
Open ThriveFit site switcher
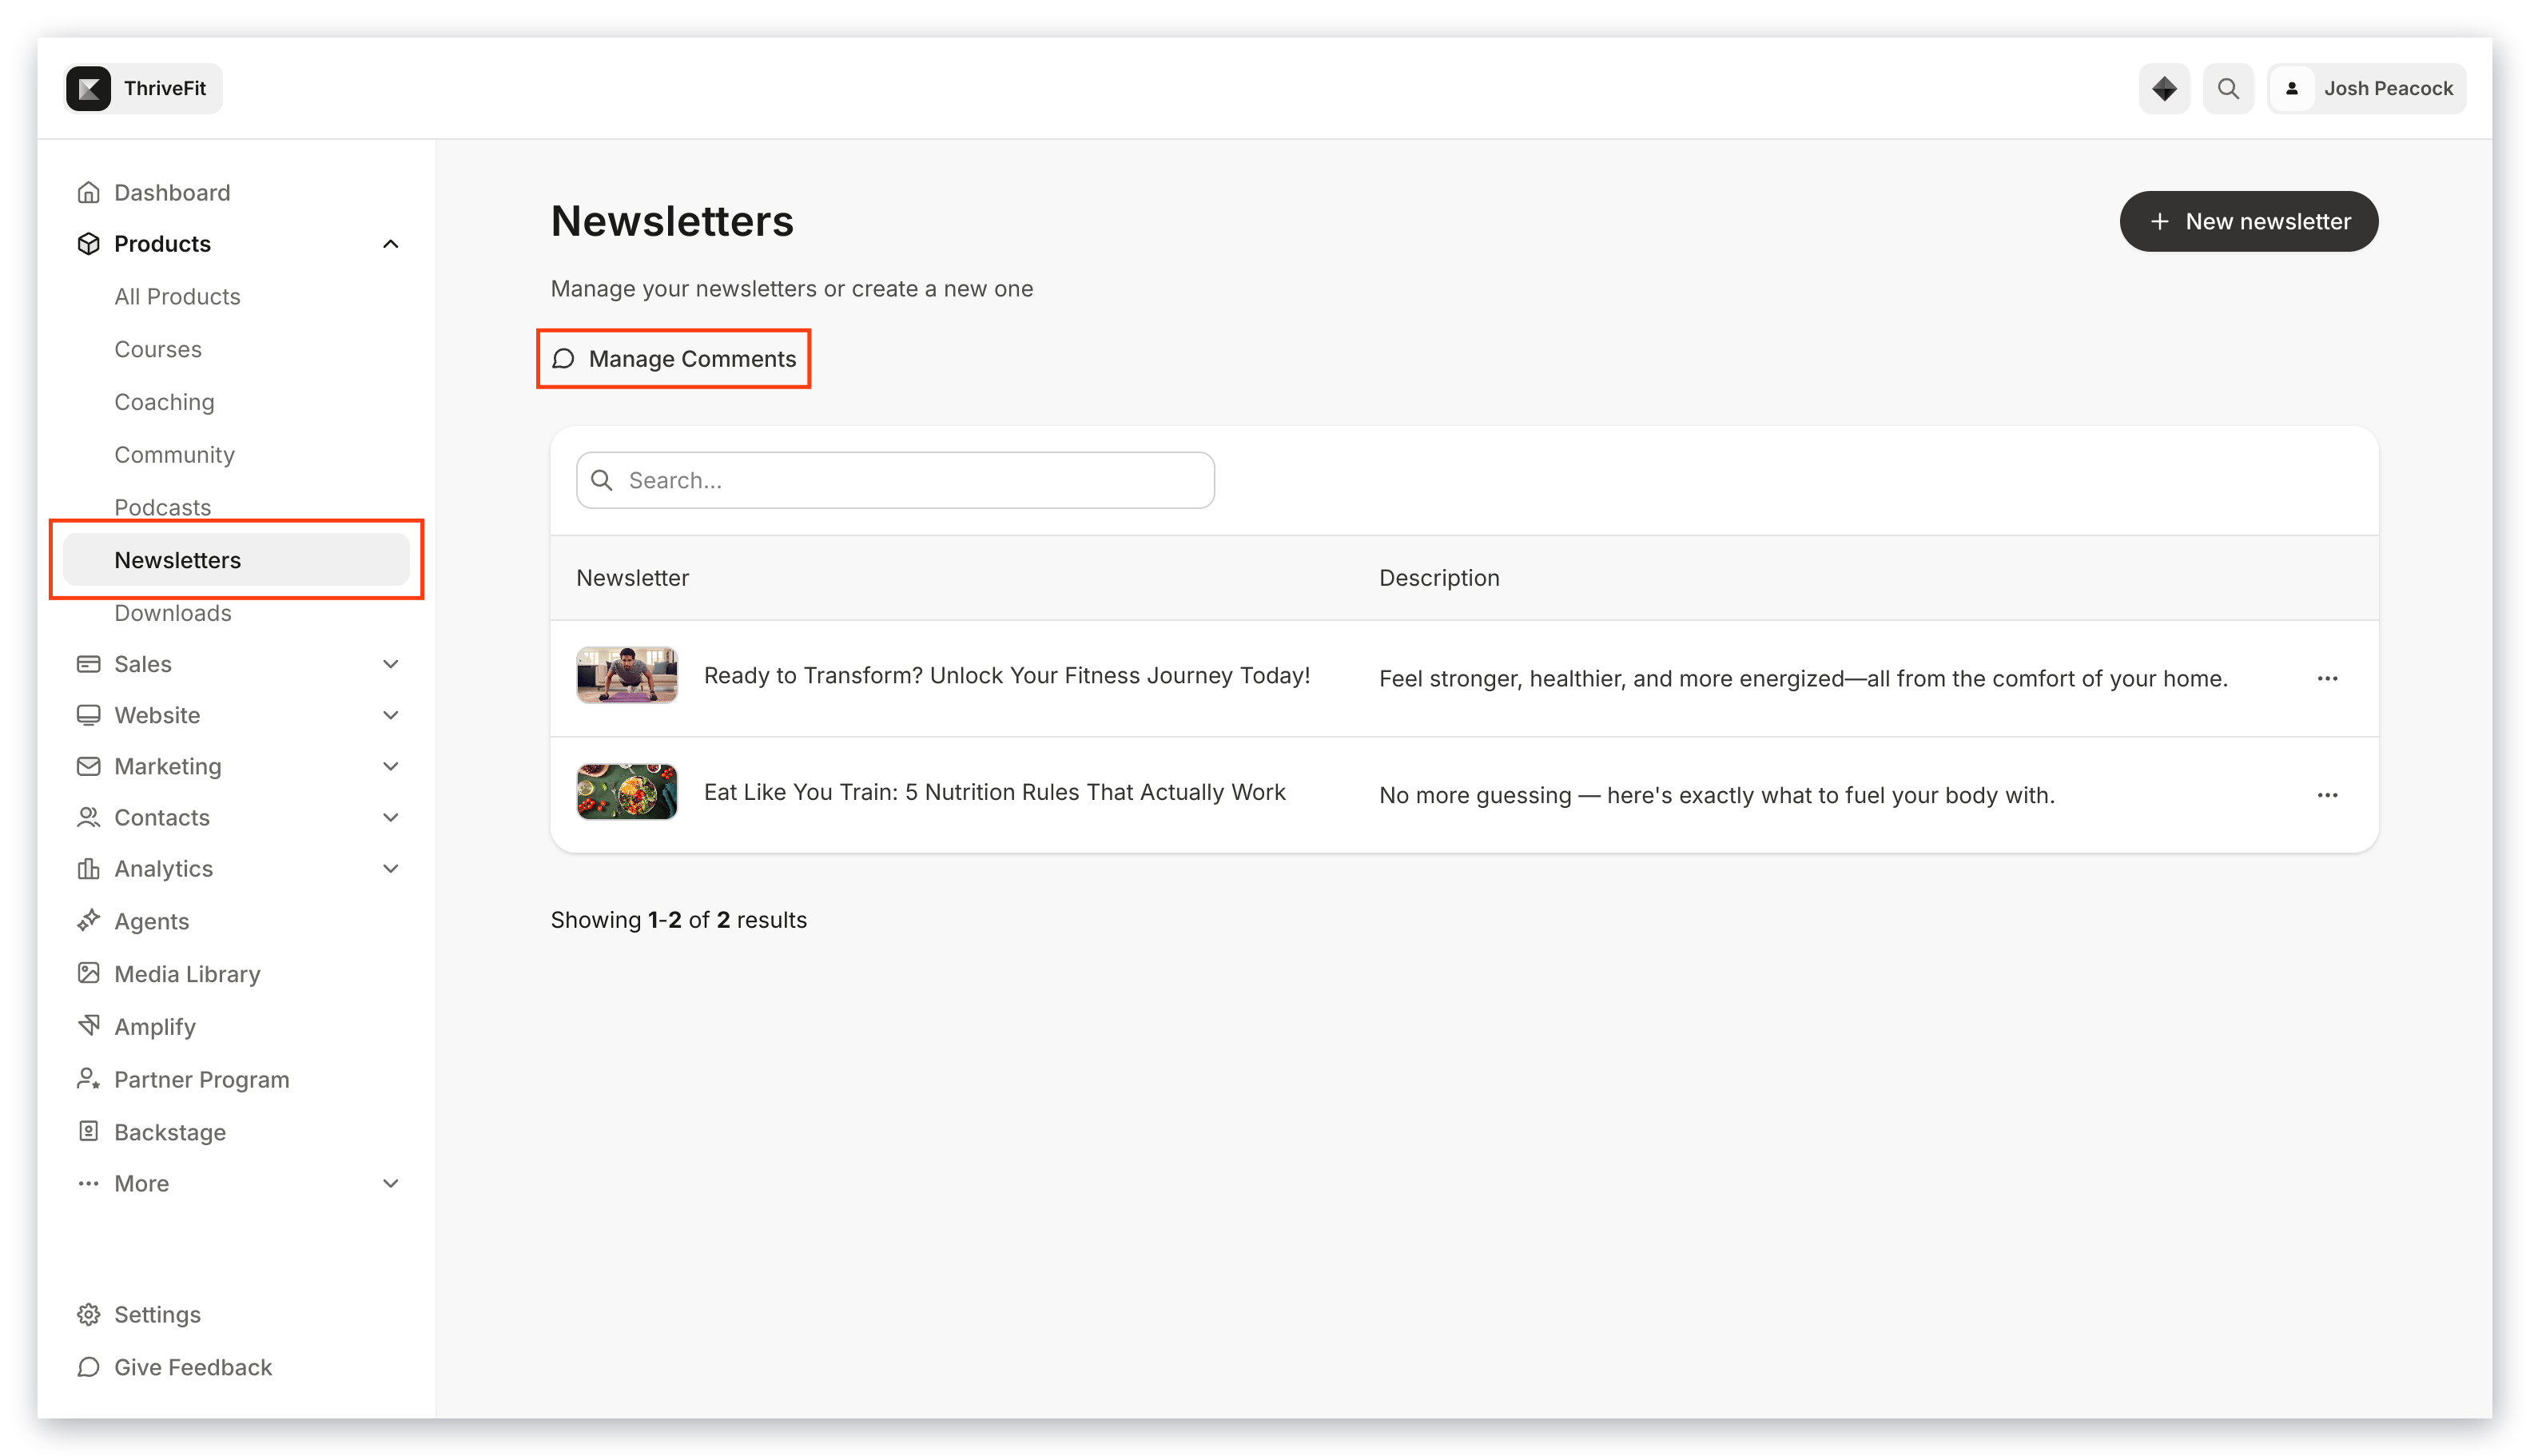143,89
